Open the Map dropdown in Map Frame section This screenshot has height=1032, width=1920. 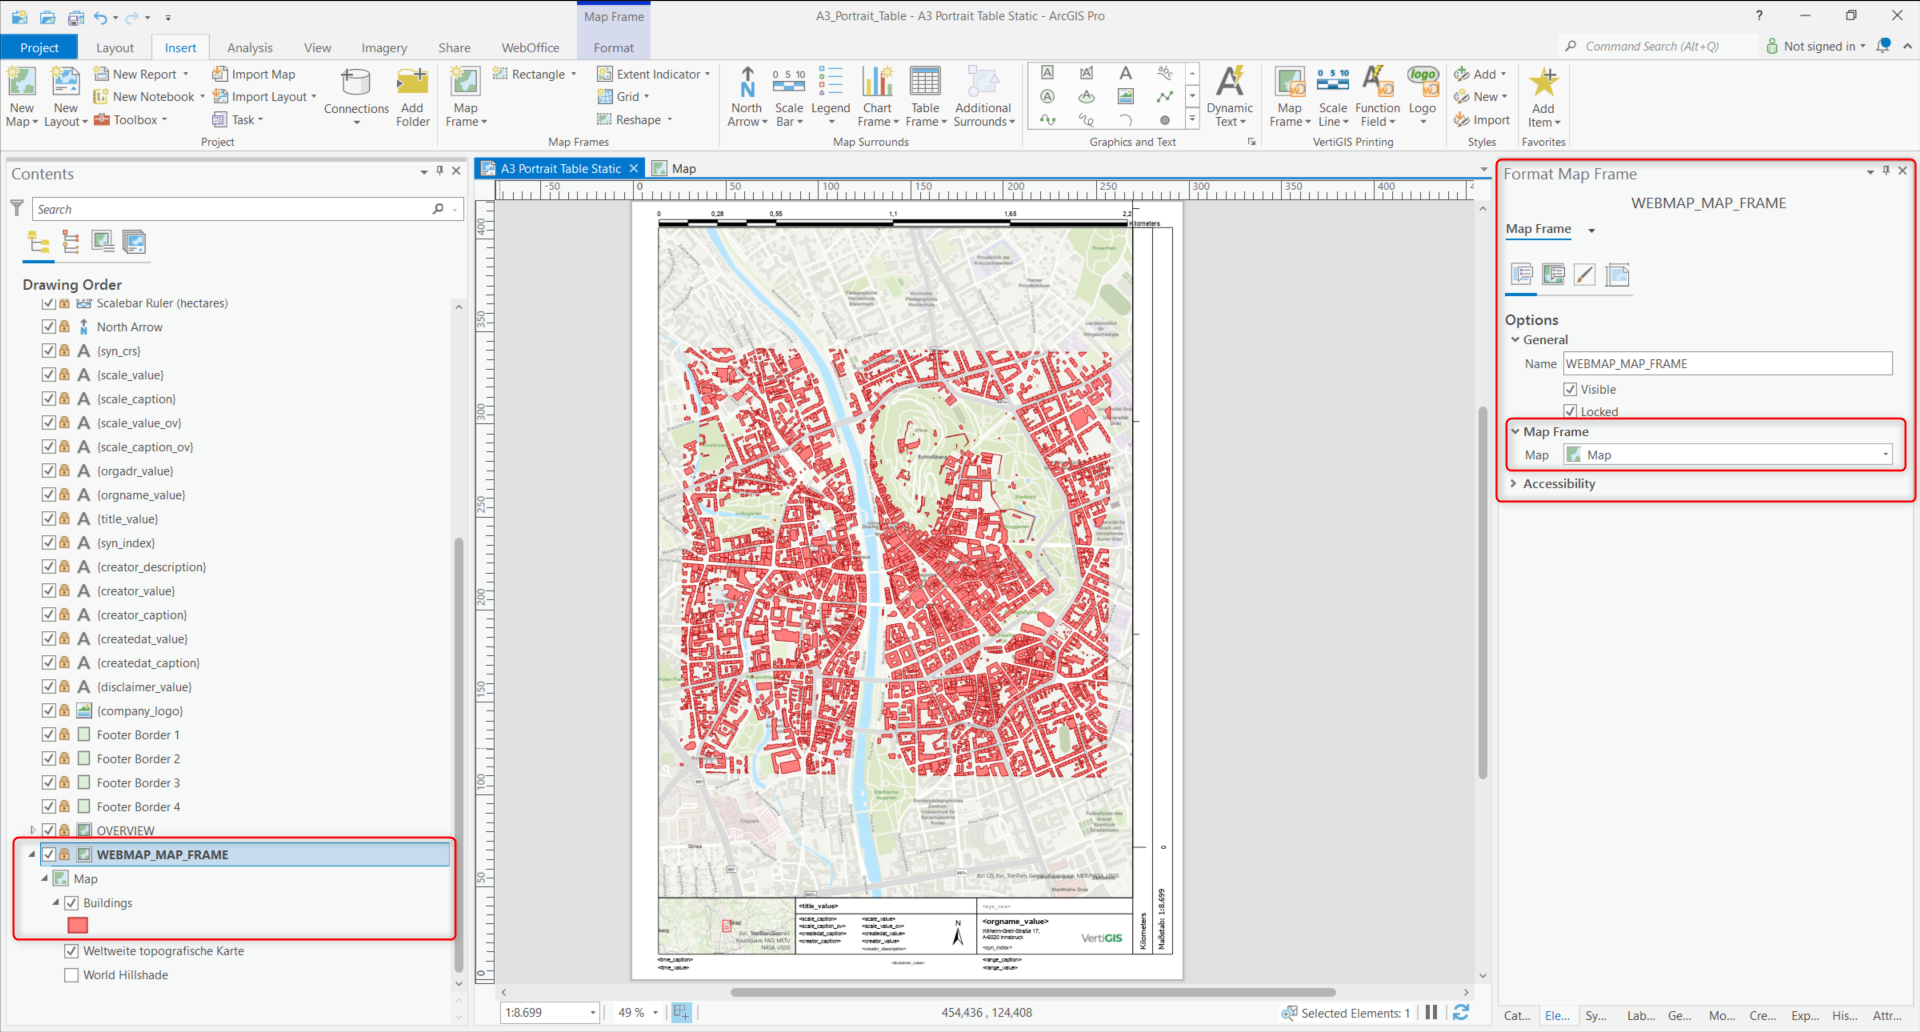(x=1885, y=455)
